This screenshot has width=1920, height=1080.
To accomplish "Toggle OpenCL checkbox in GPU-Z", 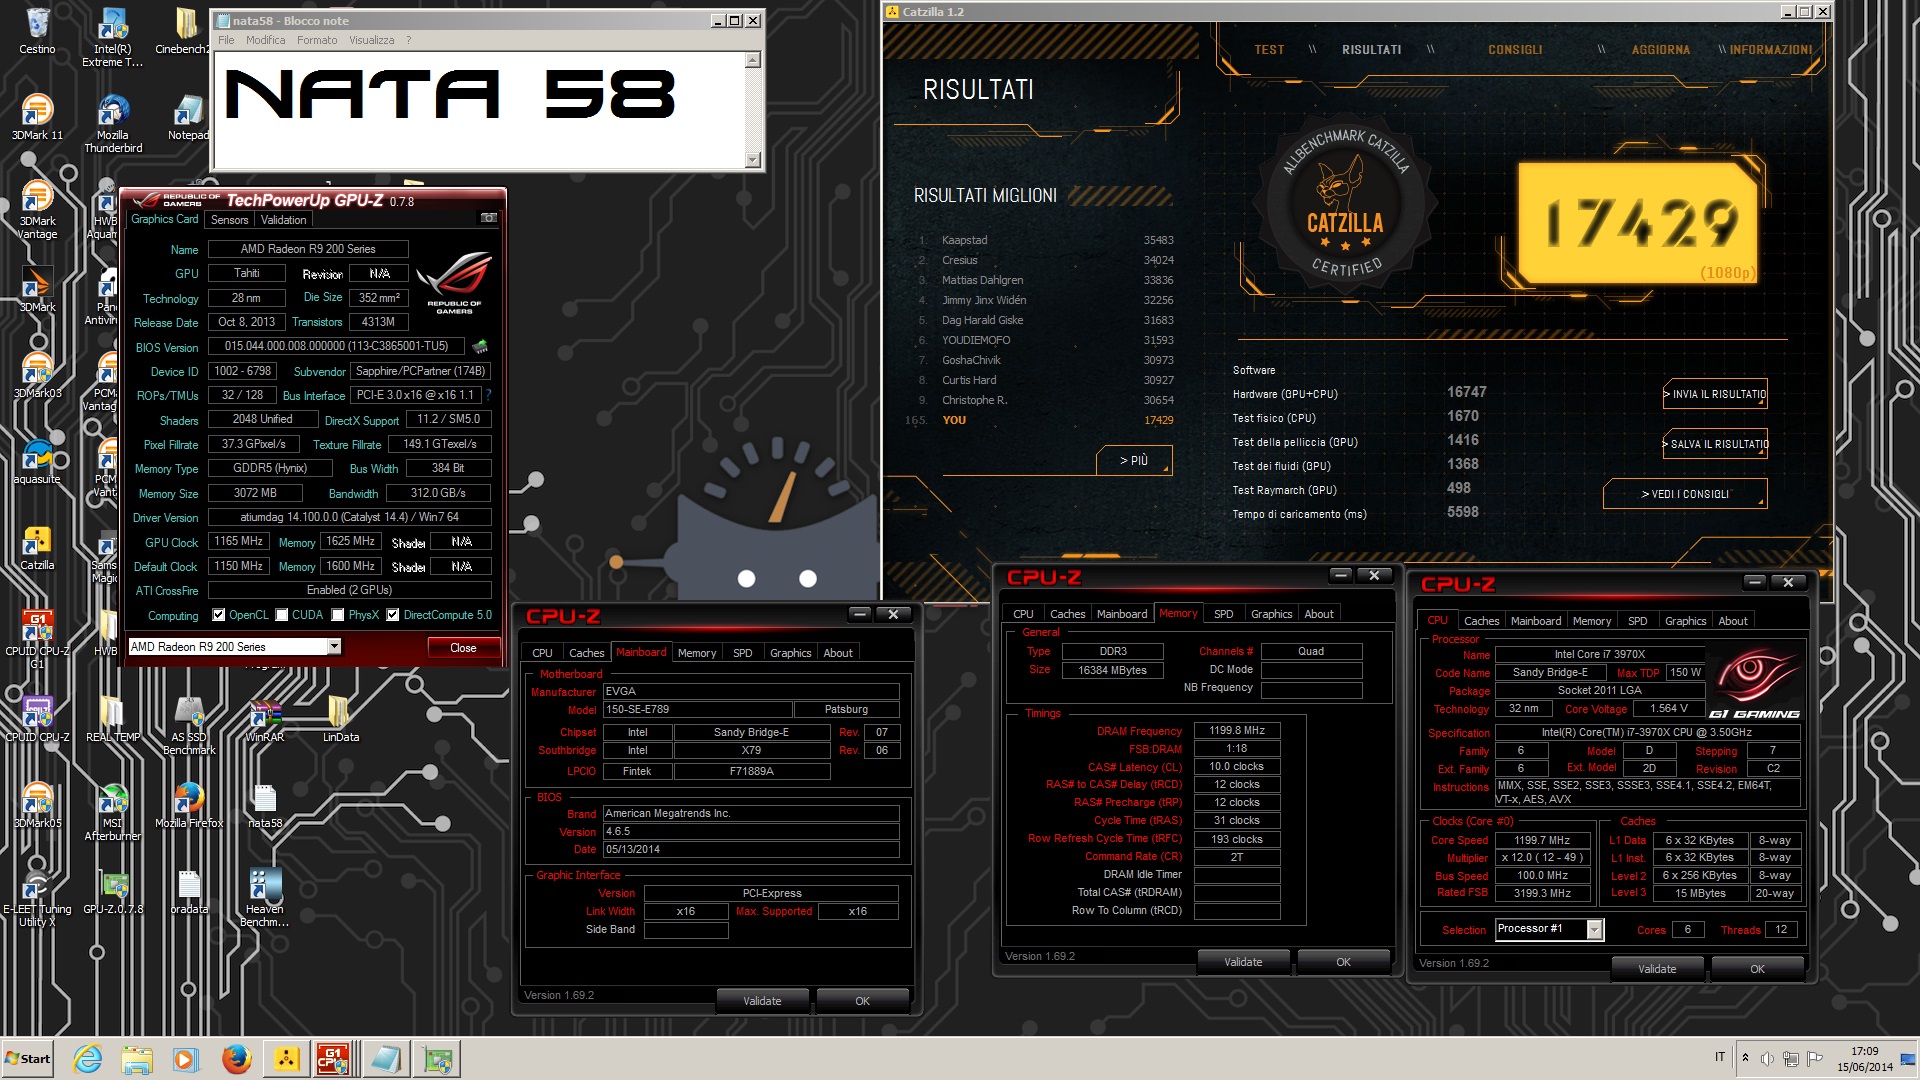I will coord(218,615).
